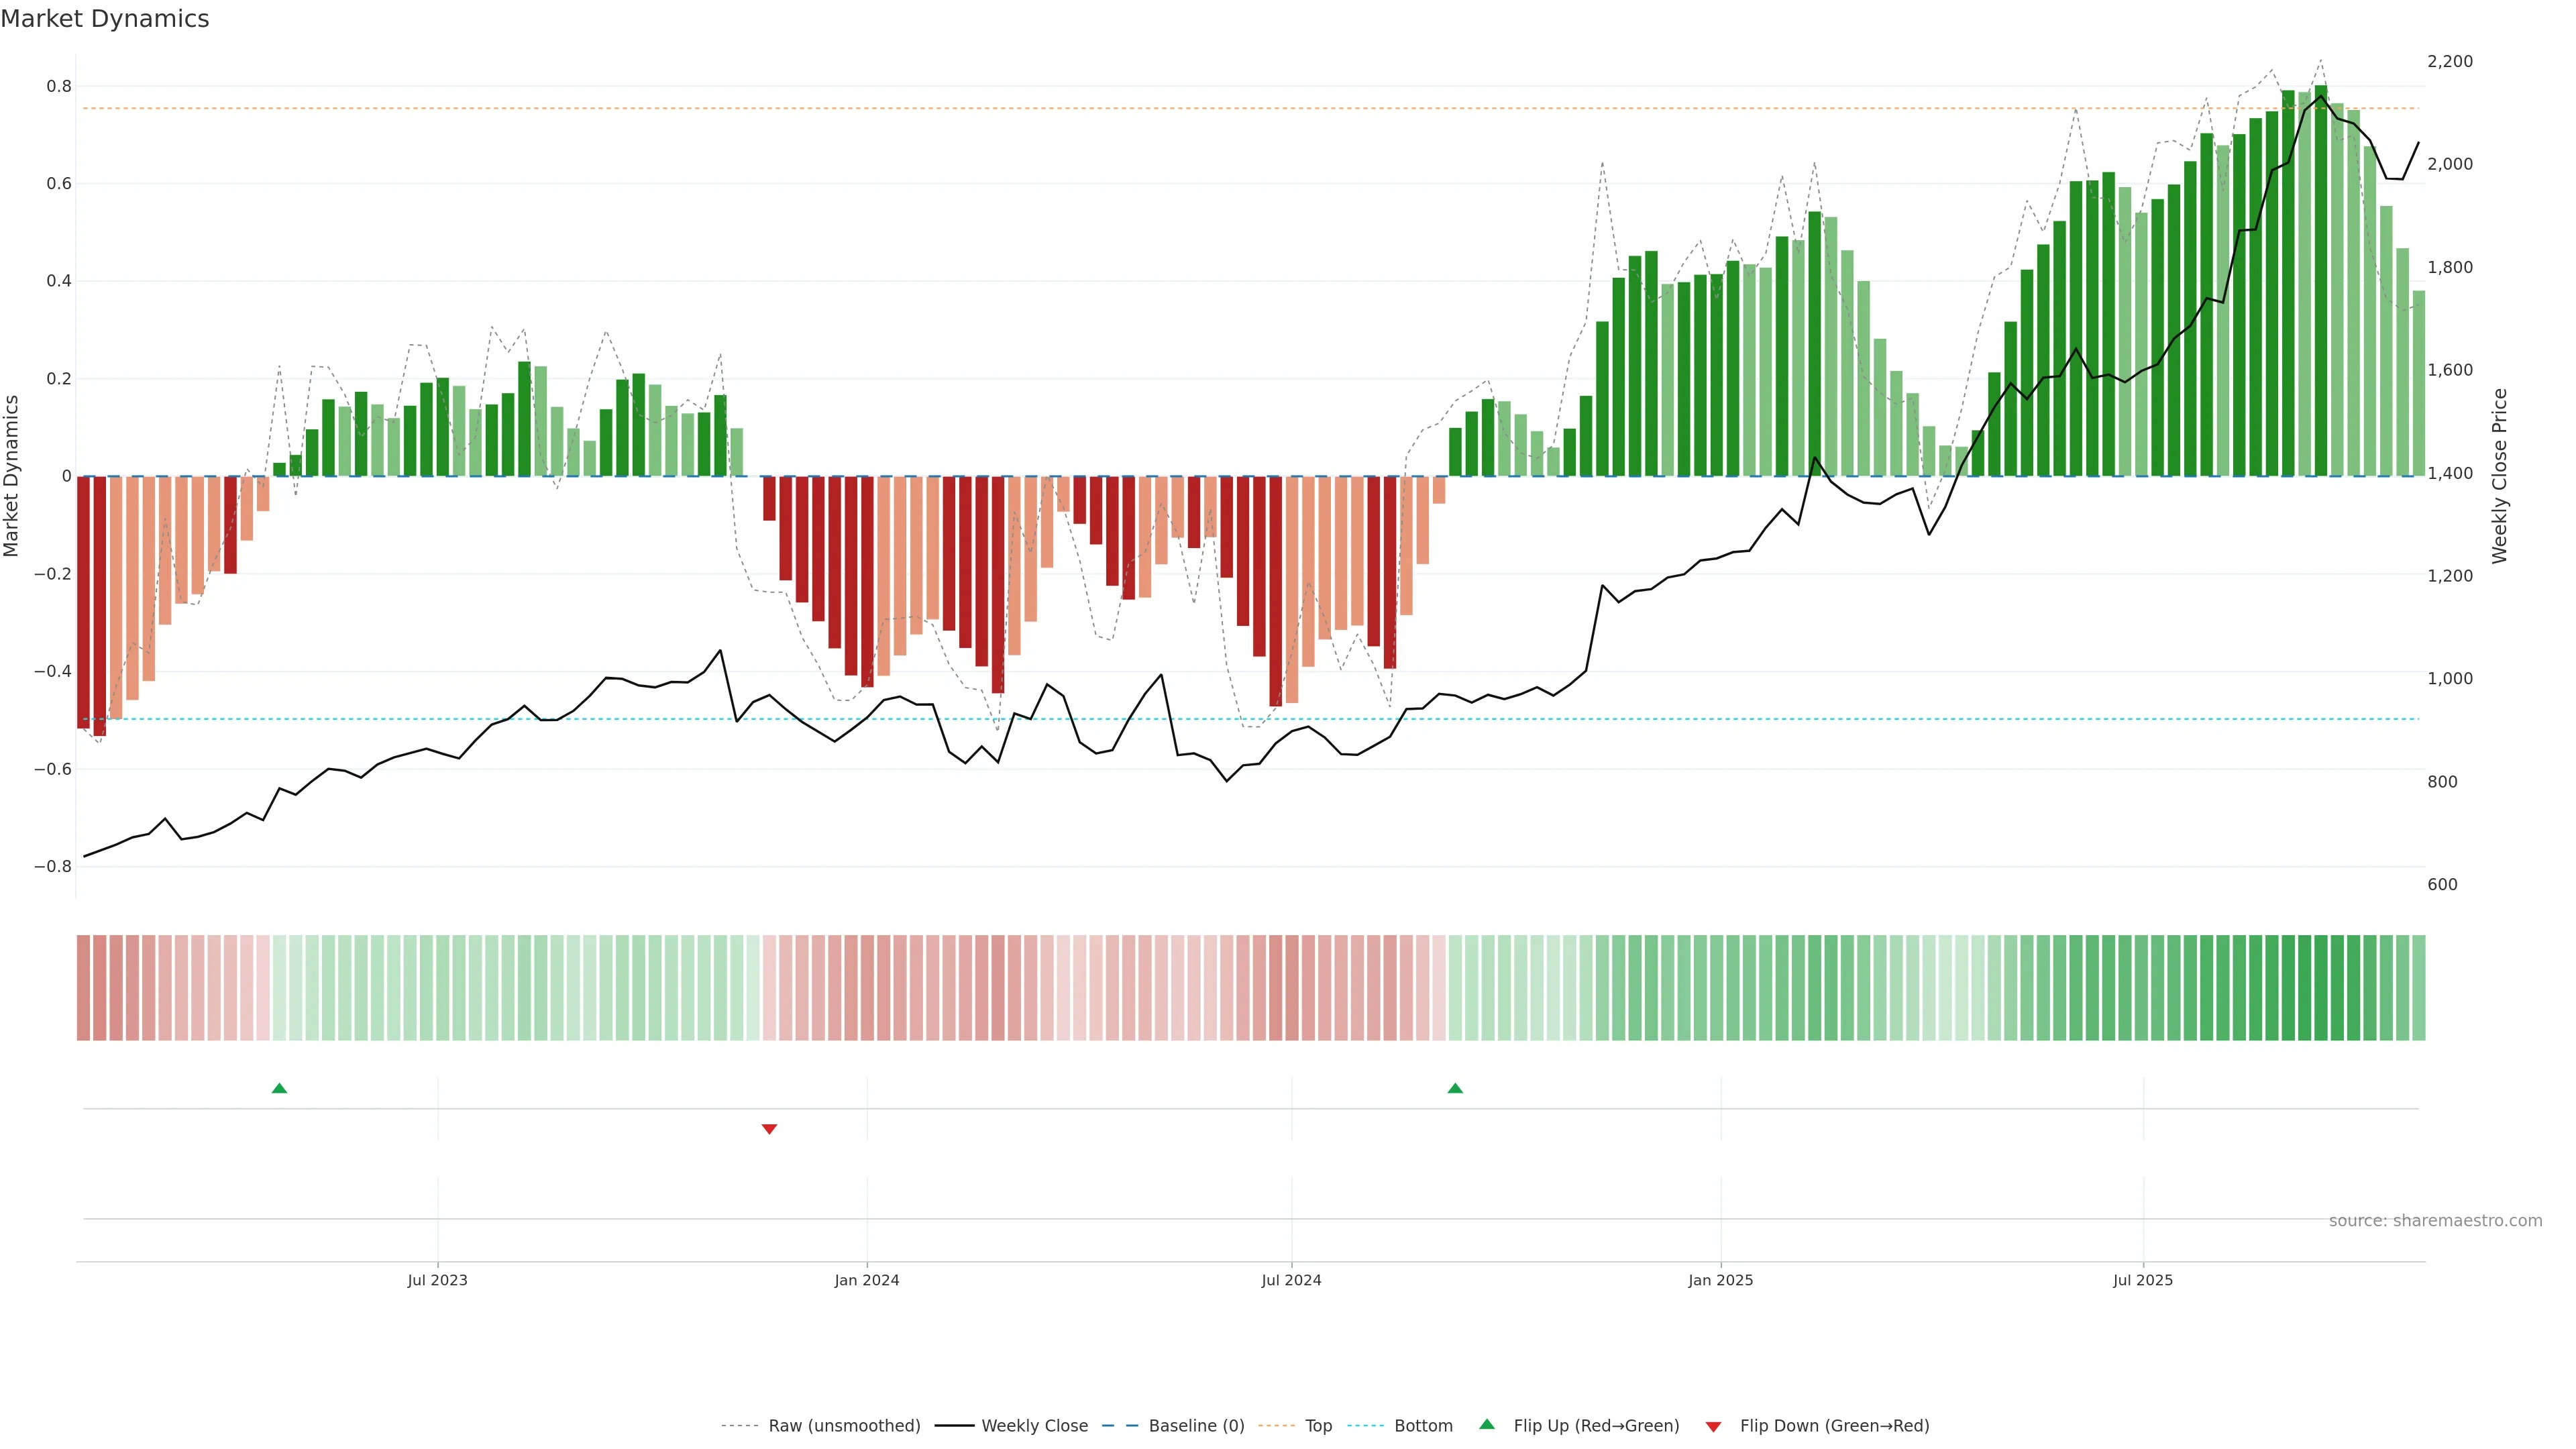Click source sharemaestro.com text
Image resolution: width=2576 pixels, height=1449 pixels.
pos(2435,1221)
